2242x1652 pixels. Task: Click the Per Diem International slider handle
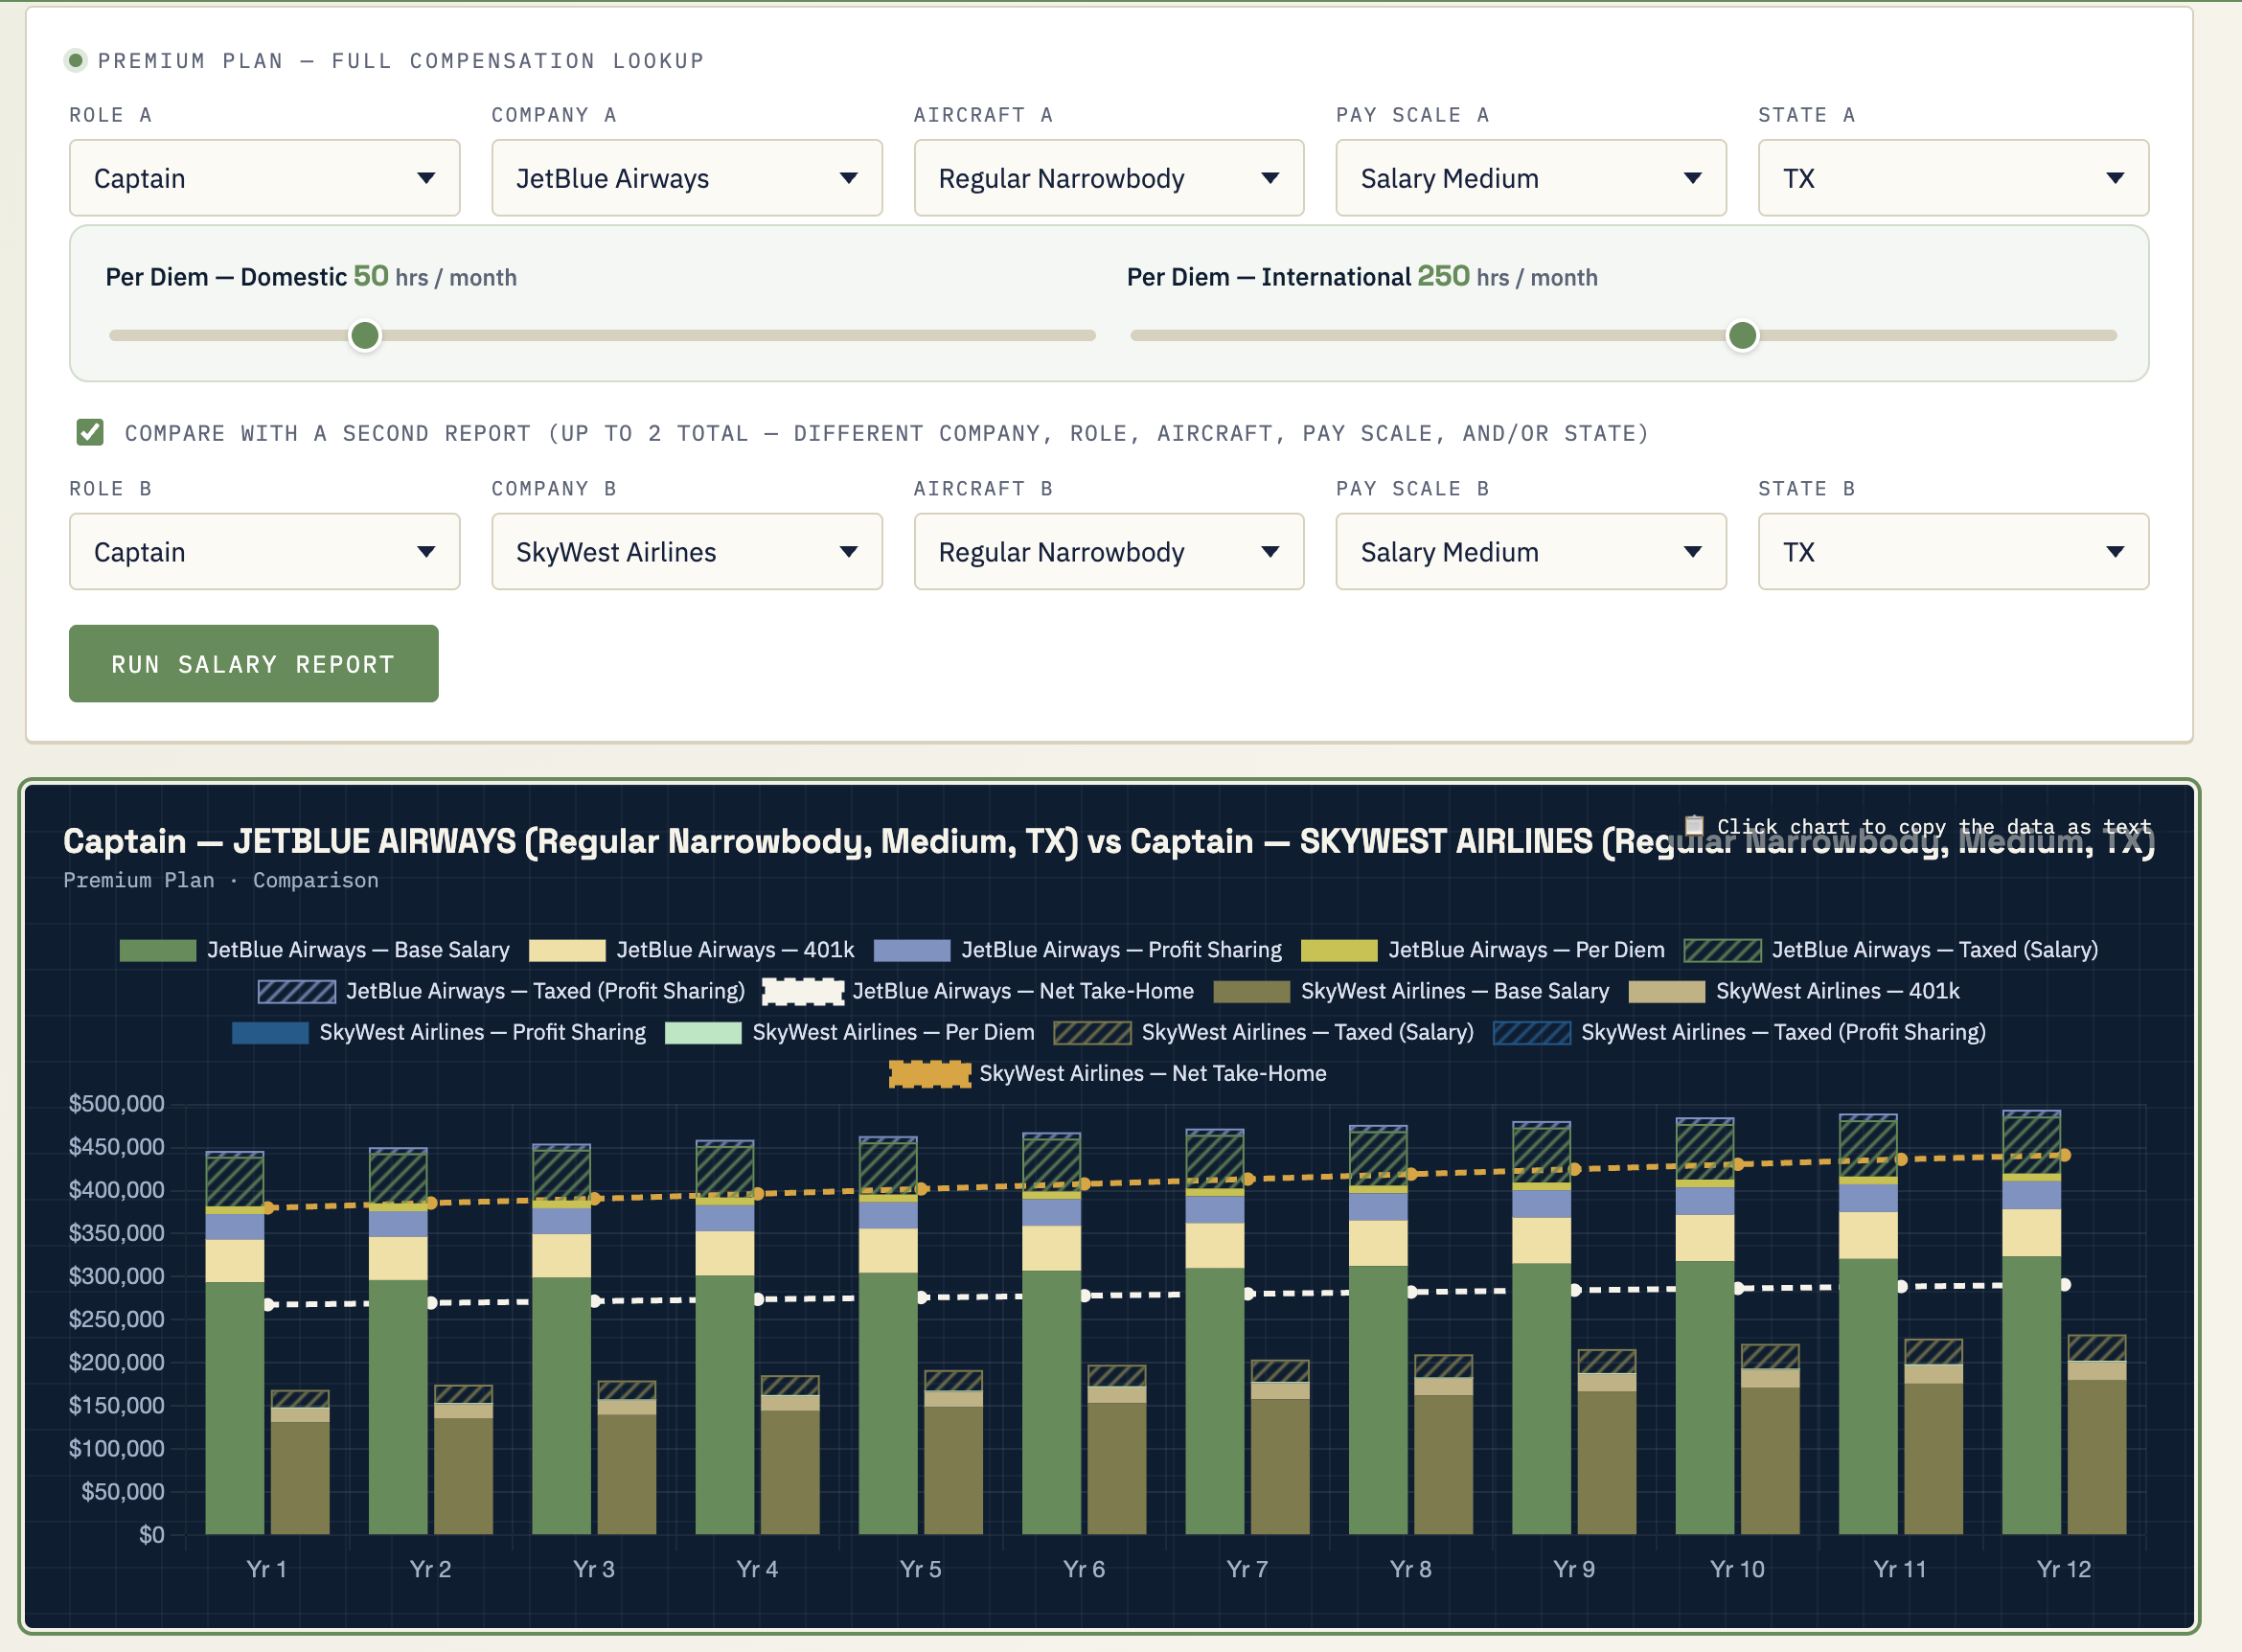point(1742,336)
